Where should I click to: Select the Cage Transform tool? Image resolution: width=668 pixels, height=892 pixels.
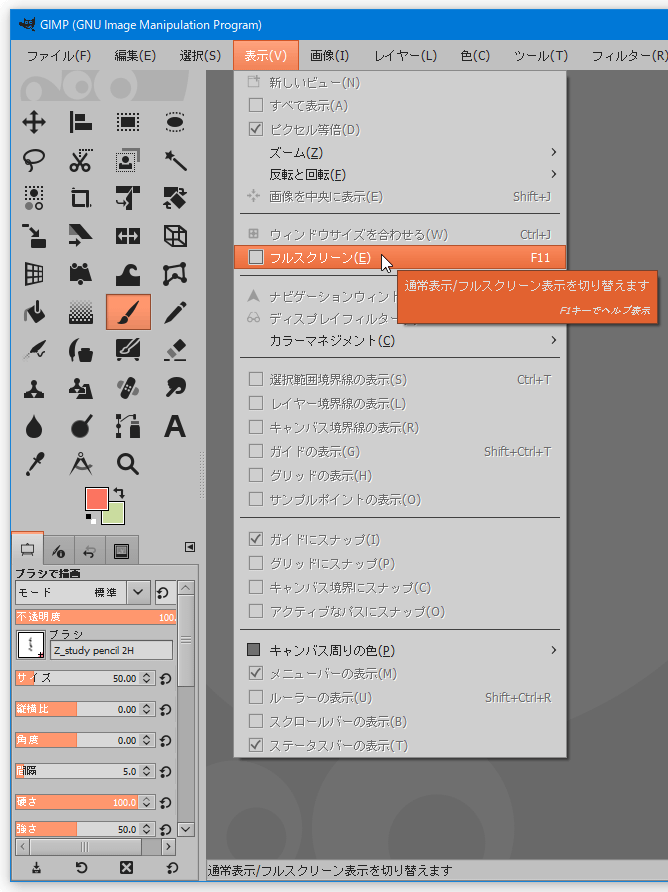point(175,274)
